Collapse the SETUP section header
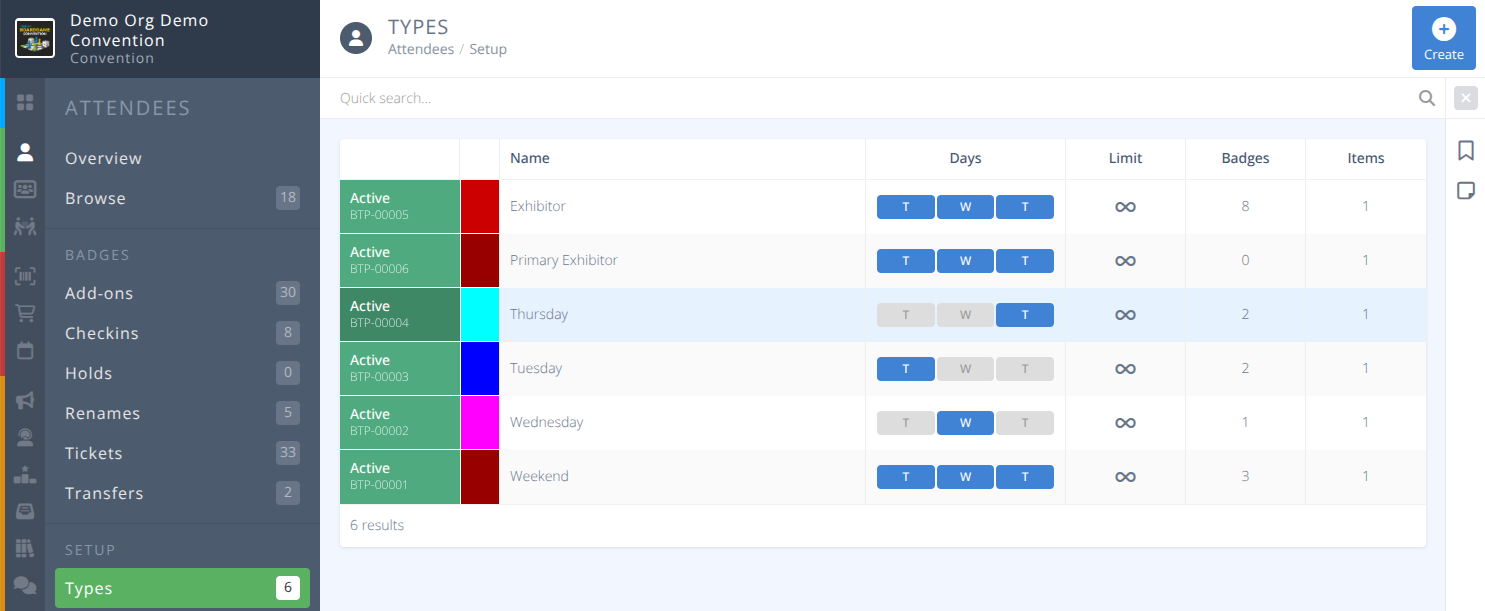The image size is (1485, 611). 91,549
